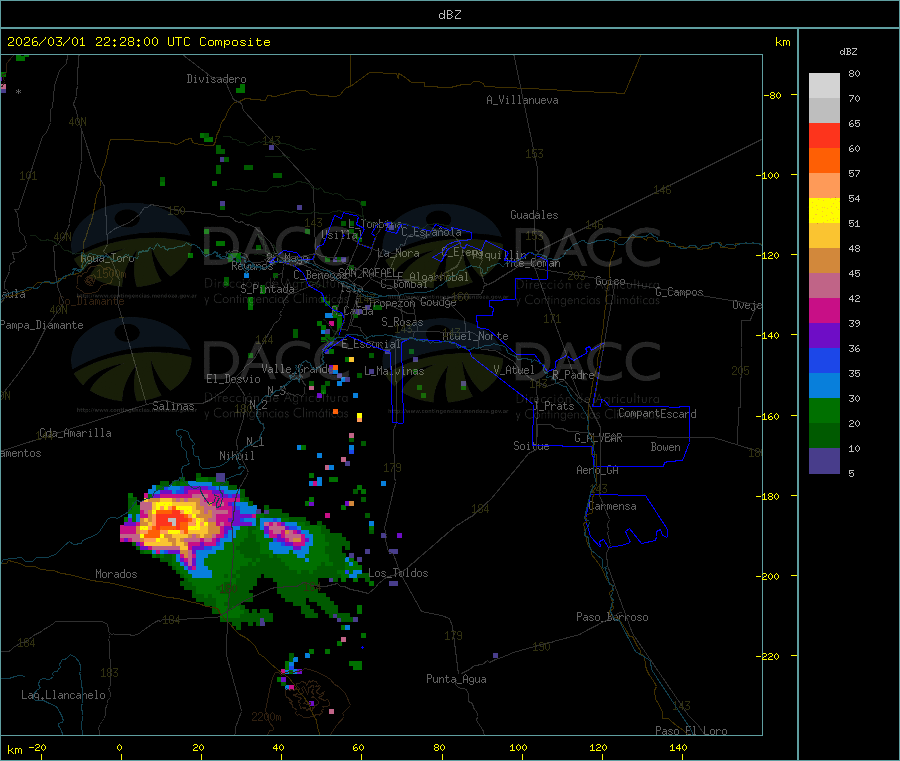Click the Aero_GA label

pos(598,470)
